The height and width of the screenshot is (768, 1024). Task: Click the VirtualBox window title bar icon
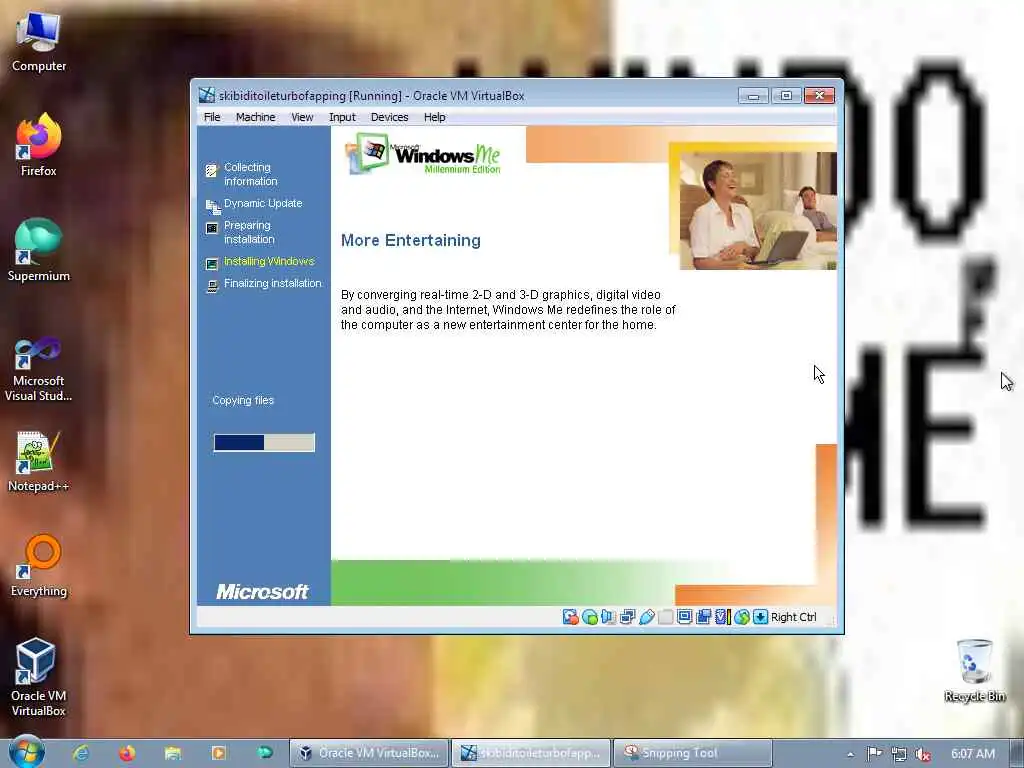[206, 95]
